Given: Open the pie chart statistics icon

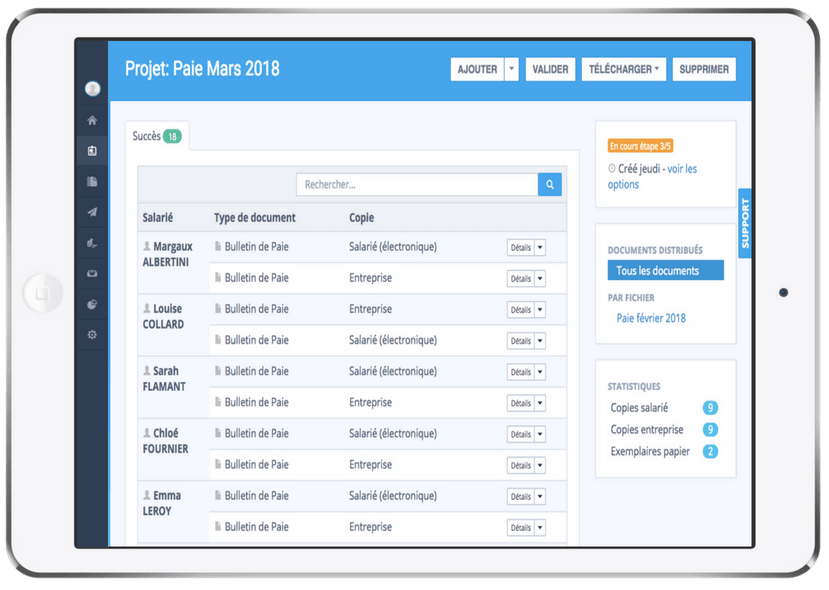Looking at the screenshot, I should point(91,304).
